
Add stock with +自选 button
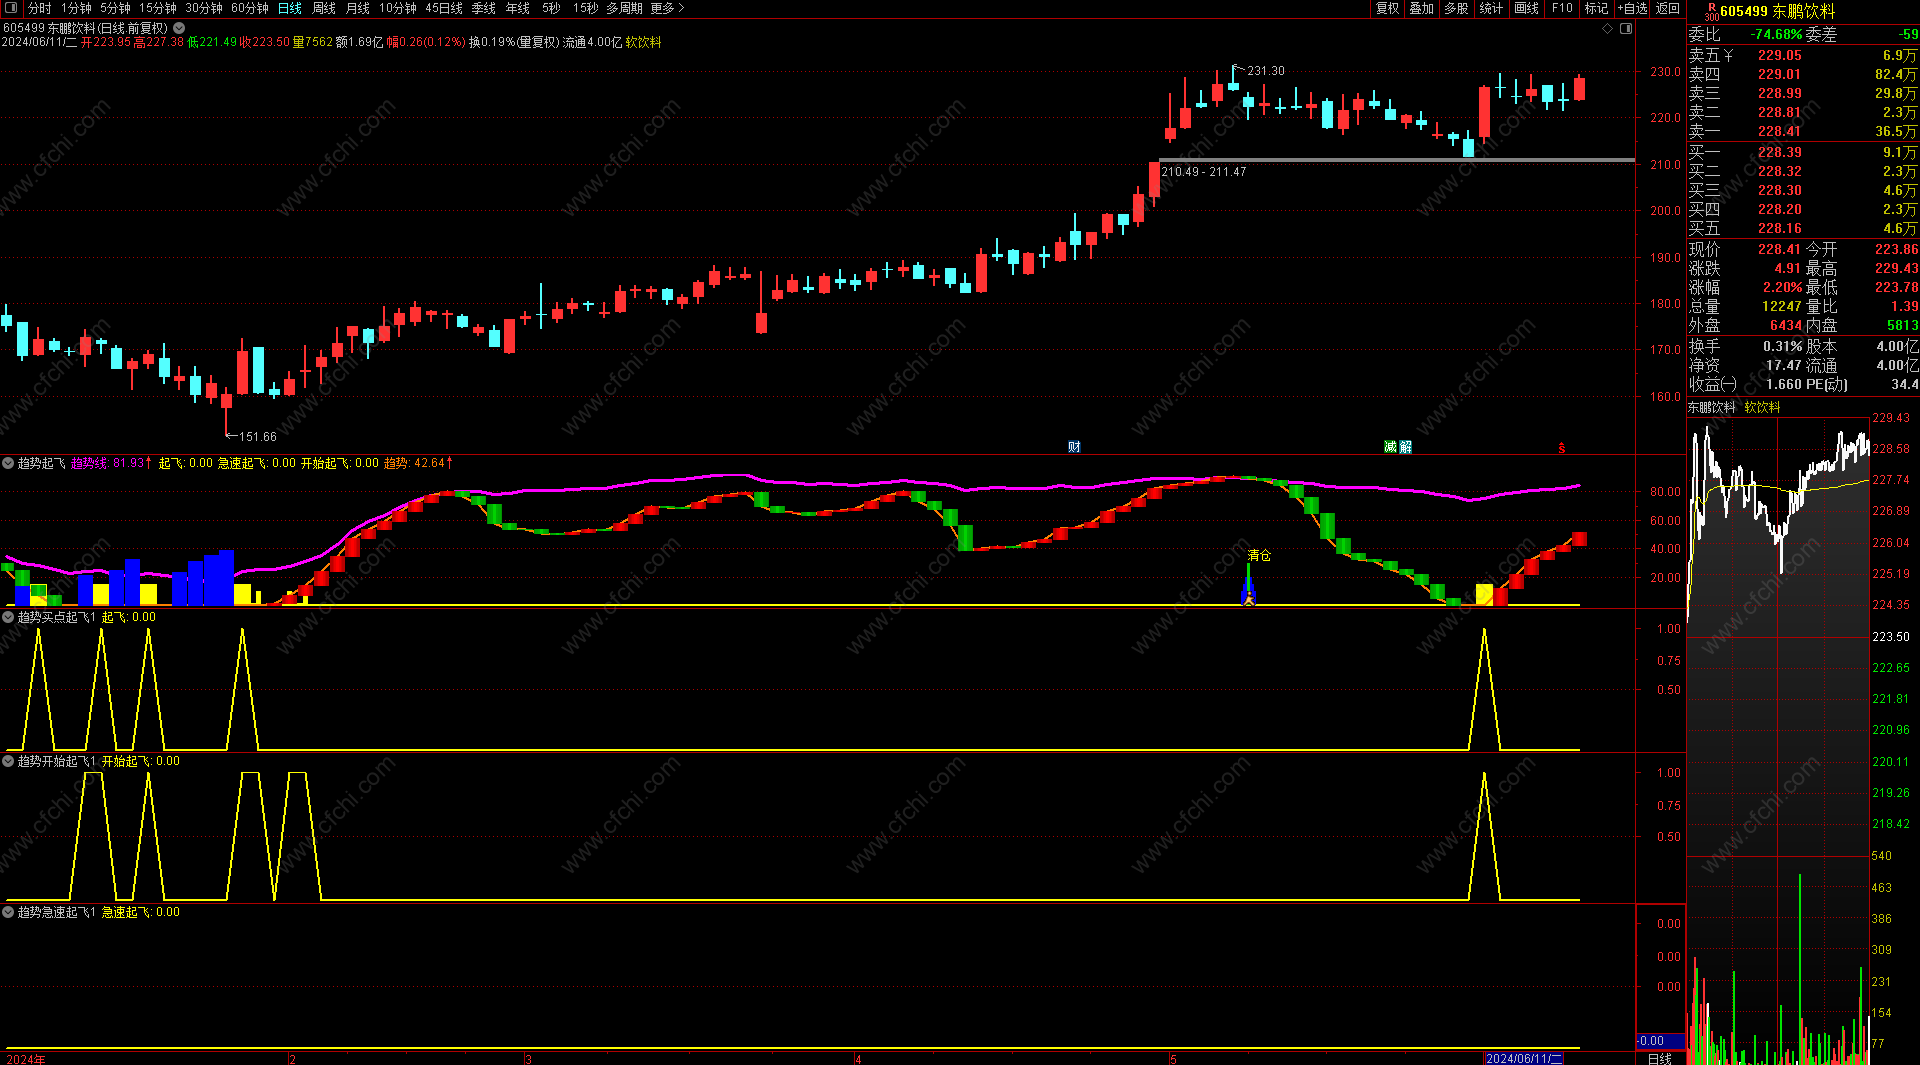1633,8
